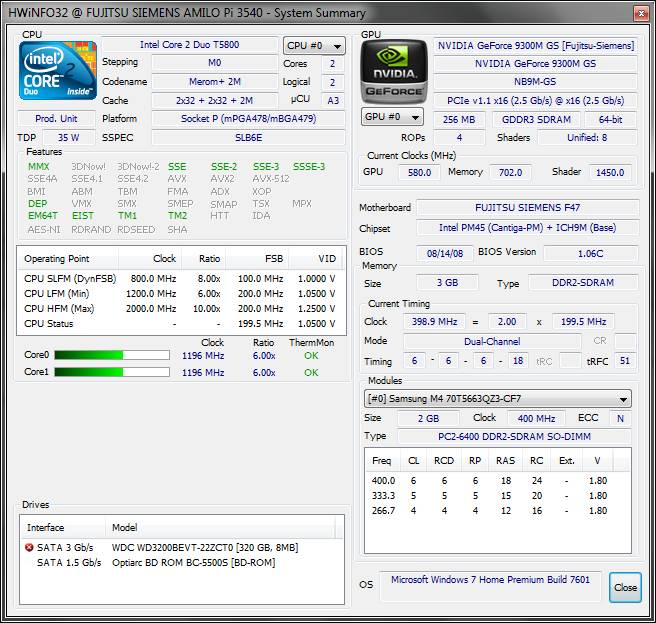Click the TDP value 35 W
The height and width of the screenshot is (623, 656).
click(x=69, y=138)
